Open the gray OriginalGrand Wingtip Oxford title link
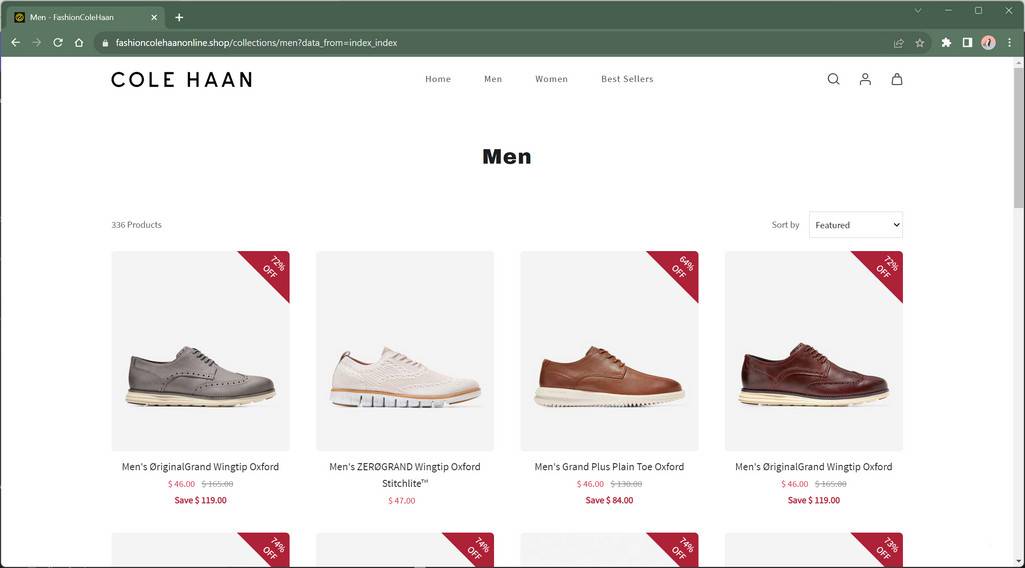 coord(200,467)
